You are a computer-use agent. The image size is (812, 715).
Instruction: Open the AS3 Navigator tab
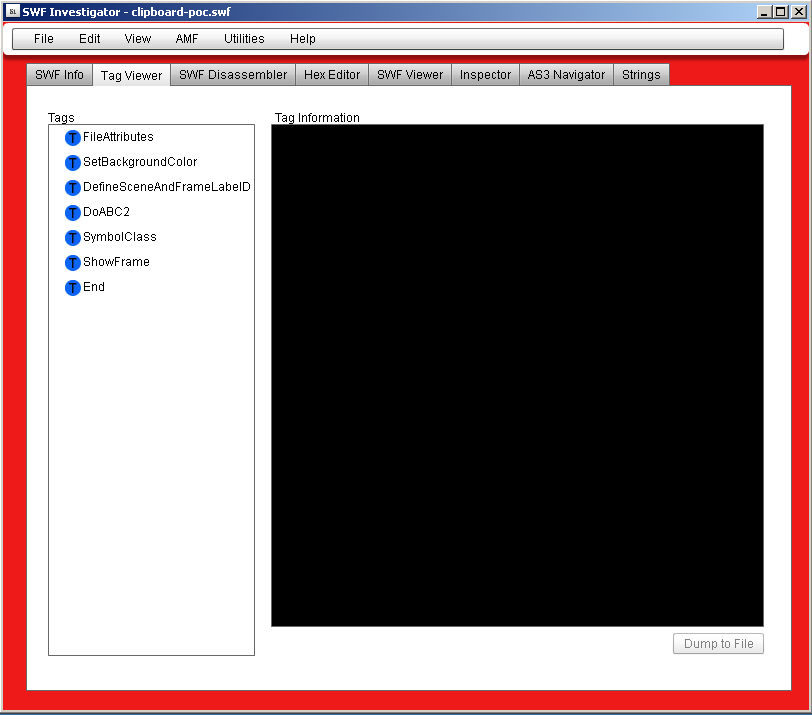pyautogui.click(x=566, y=75)
